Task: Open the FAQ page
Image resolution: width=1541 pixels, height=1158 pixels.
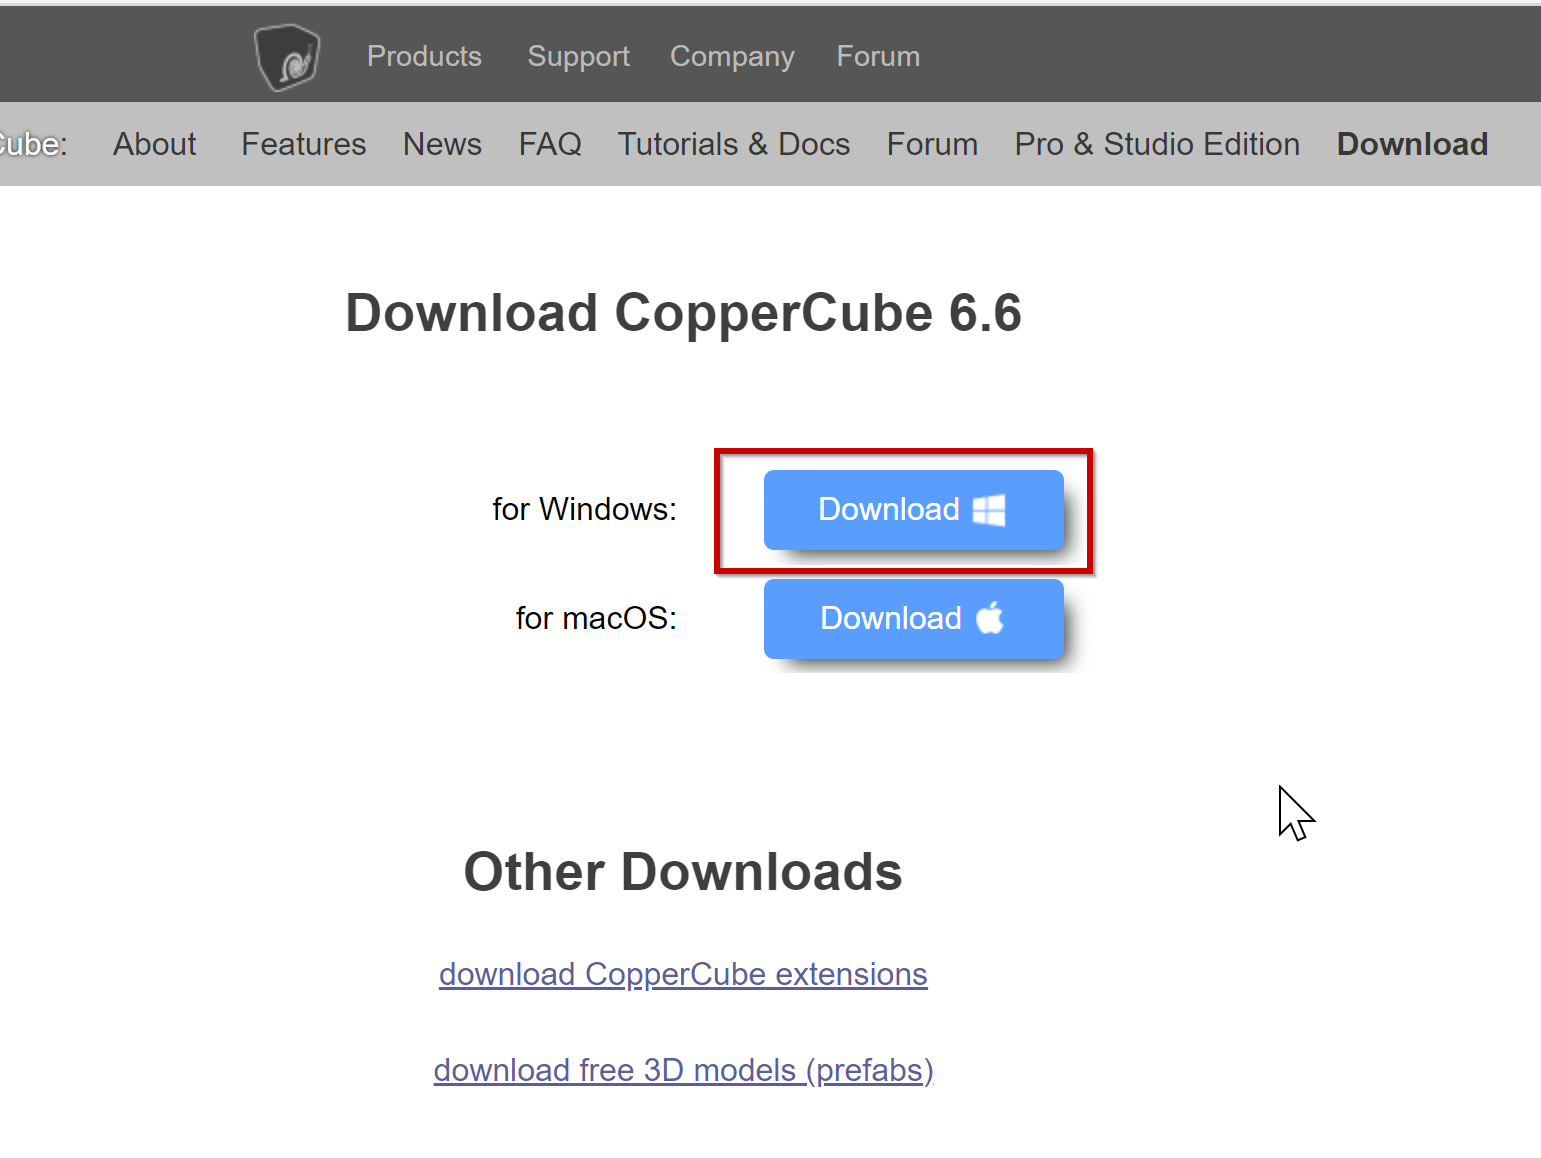Action: (x=550, y=144)
